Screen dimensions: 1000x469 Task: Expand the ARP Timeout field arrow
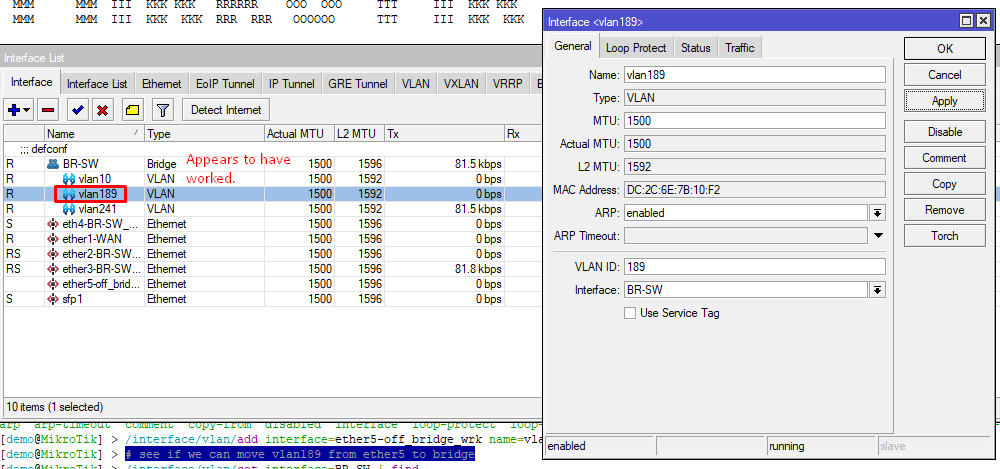point(878,236)
